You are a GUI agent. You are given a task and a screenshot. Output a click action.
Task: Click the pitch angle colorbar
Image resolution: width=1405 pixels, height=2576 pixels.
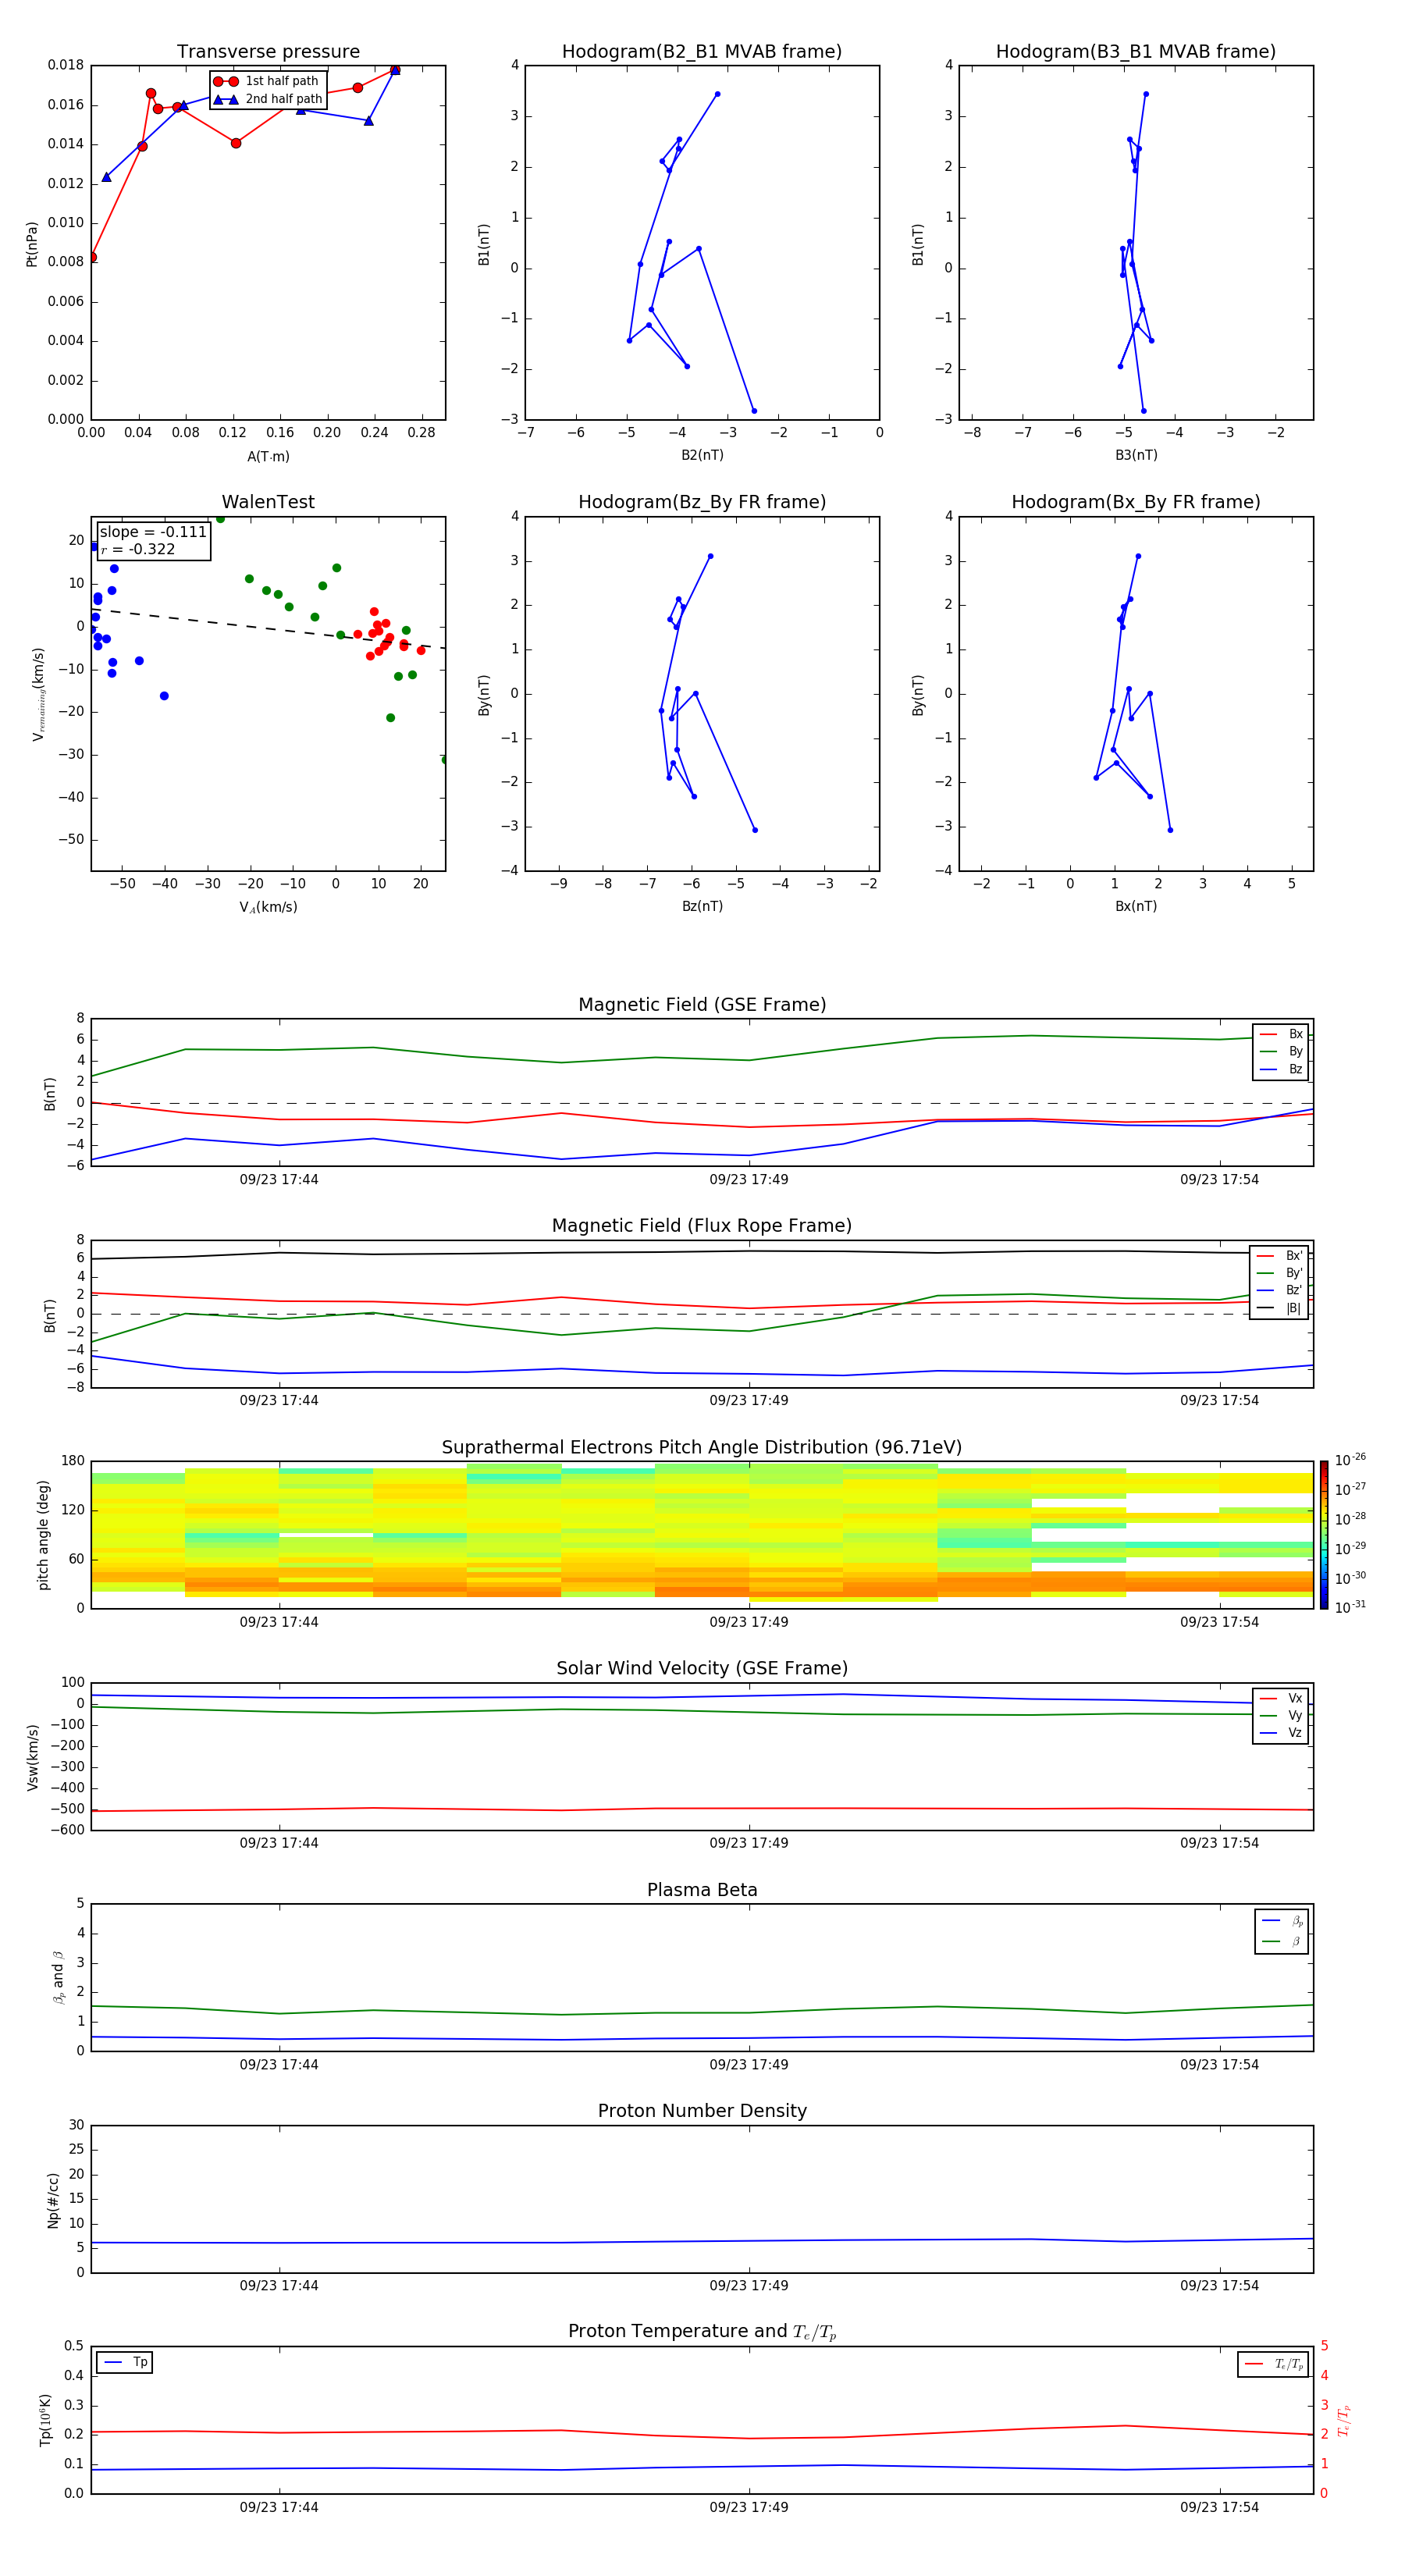[x=1323, y=1535]
